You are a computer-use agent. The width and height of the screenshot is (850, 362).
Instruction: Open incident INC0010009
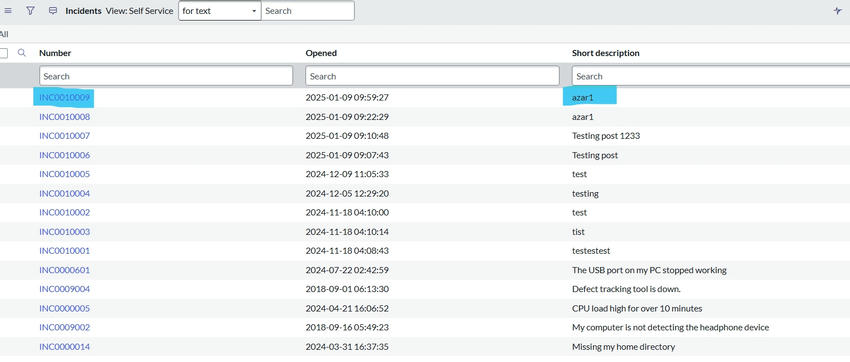pos(65,98)
